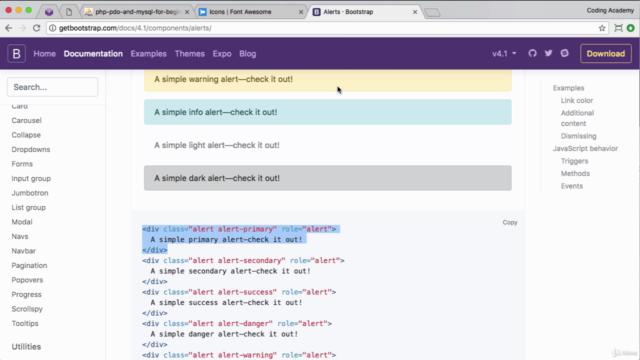Open Themes in navbar
Image resolution: width=640 pixels, height=360 pixels.
click(x=189, y=53)
